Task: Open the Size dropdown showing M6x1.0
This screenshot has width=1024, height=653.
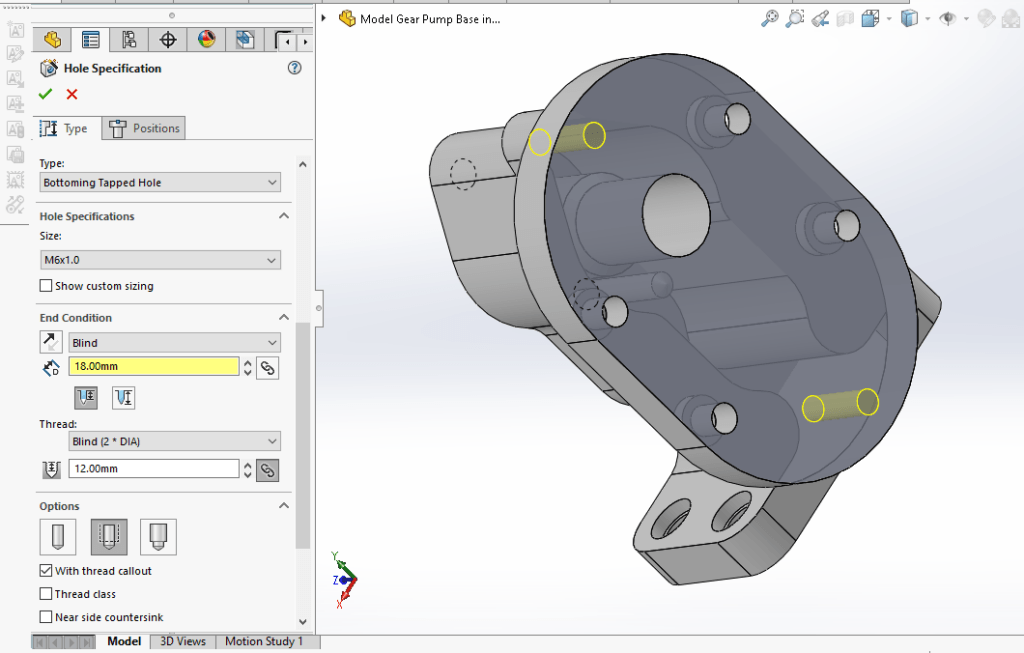Action: pyautogui.click(x=160, y=259)
